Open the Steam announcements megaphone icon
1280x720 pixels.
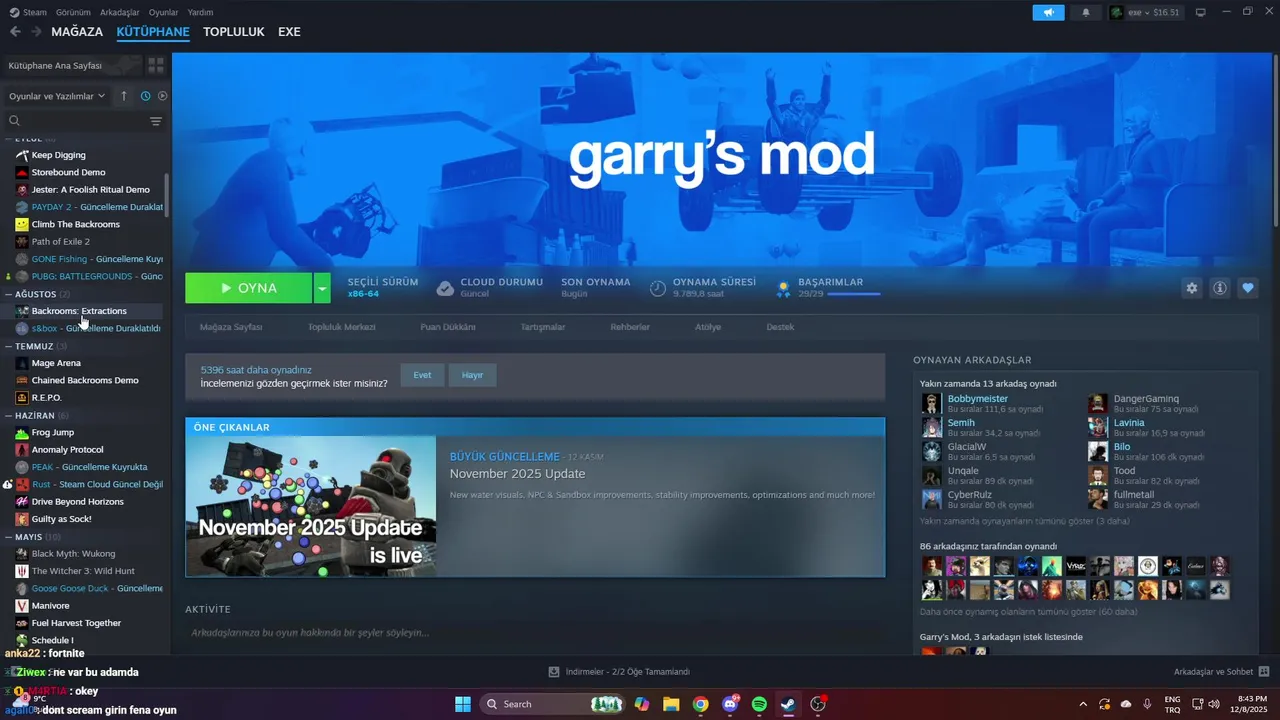click(1049, 12)
